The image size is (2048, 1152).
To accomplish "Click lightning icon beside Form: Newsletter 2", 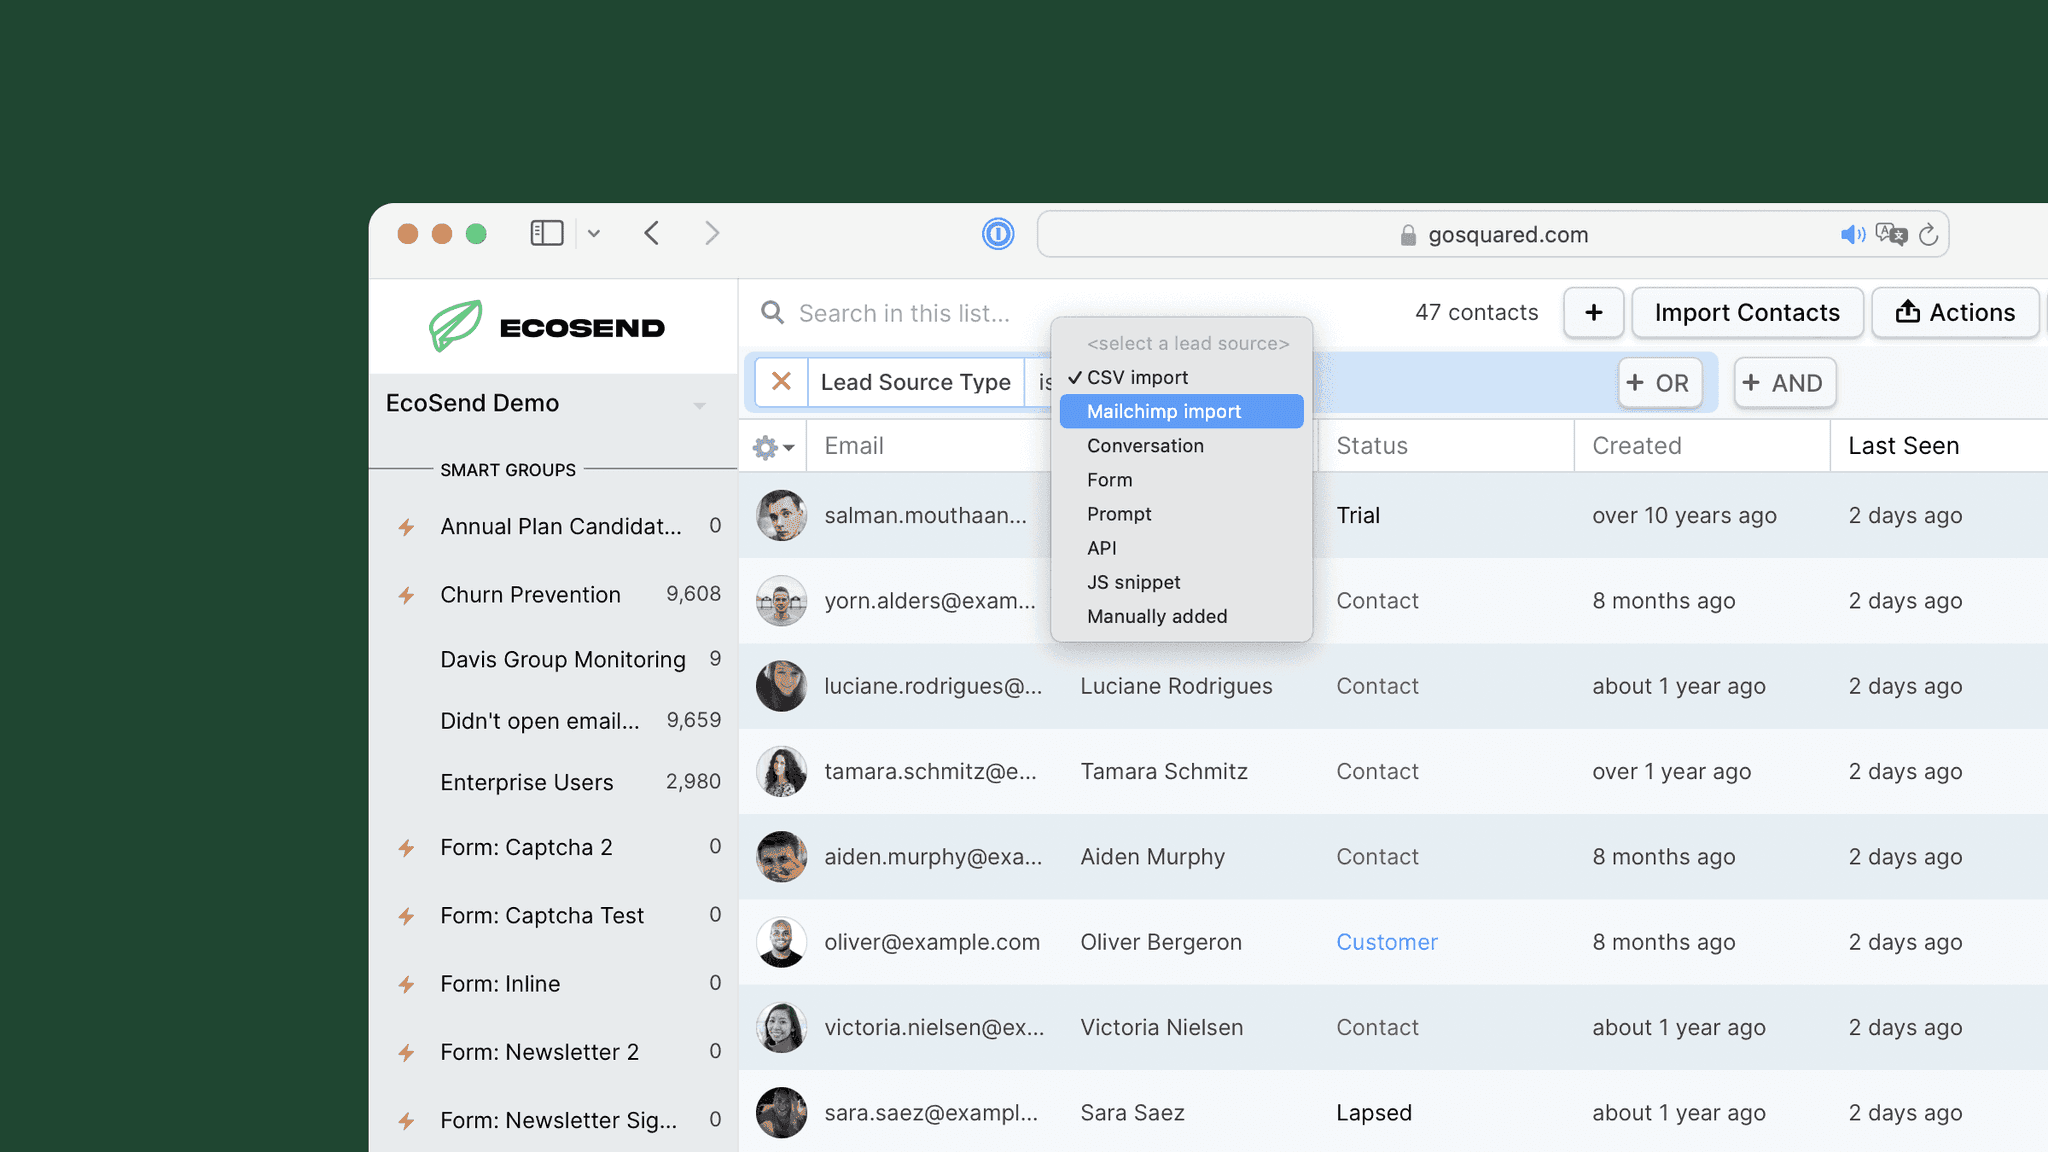I will (x=406, y=1052).
